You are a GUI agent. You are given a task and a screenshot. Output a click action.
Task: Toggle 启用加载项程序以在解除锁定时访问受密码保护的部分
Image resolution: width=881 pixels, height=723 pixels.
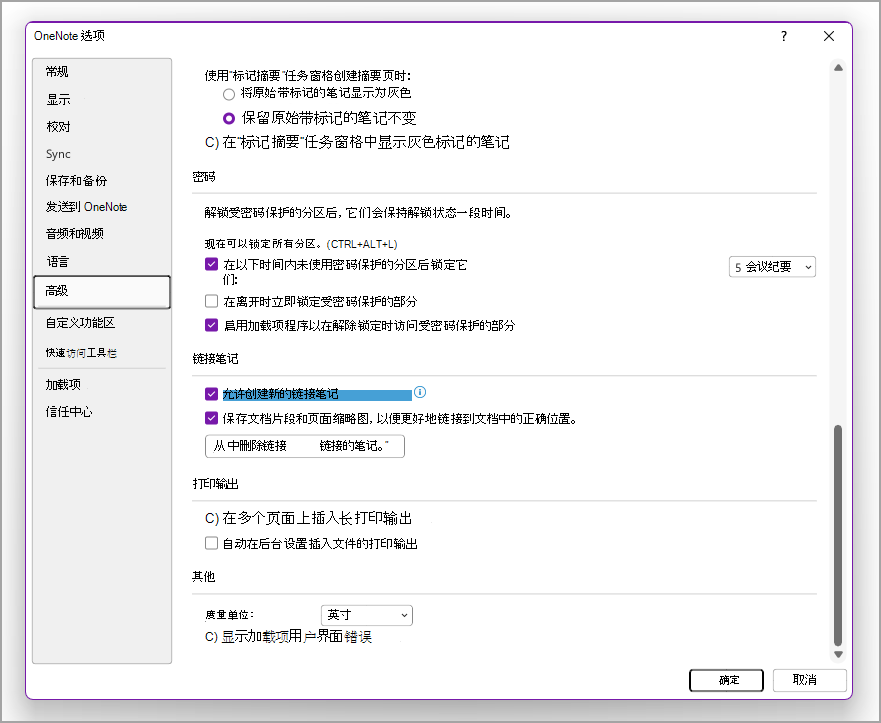(x=211, y=325)
